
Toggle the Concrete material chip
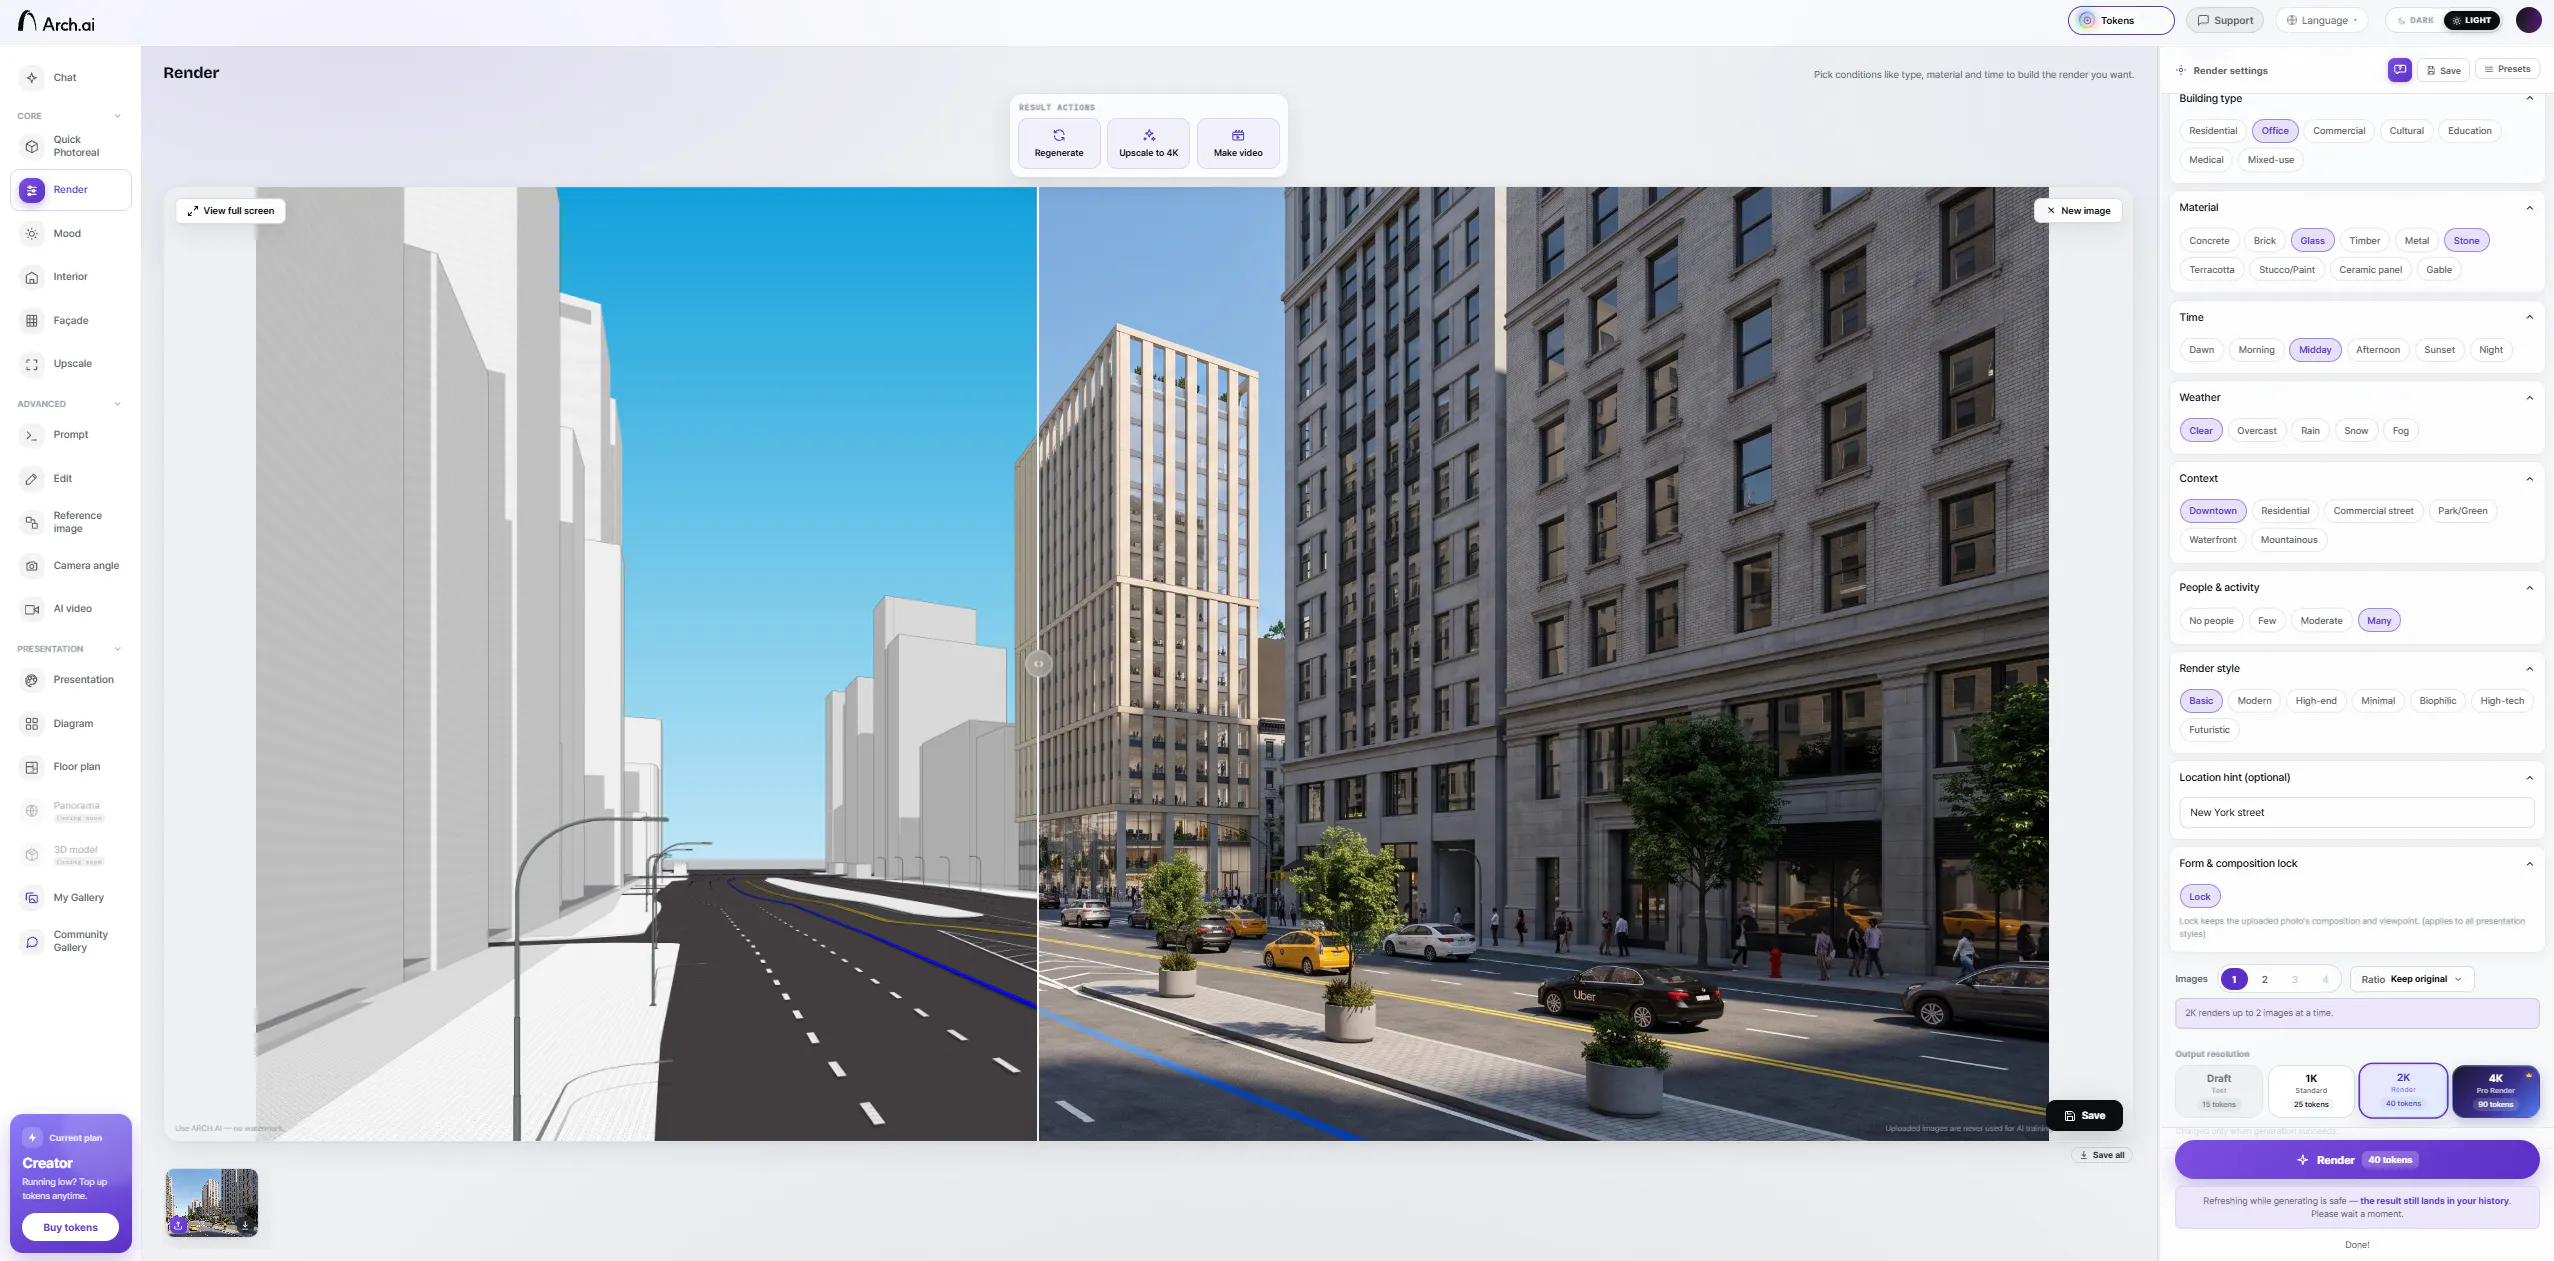click(x=2208, y=241)
